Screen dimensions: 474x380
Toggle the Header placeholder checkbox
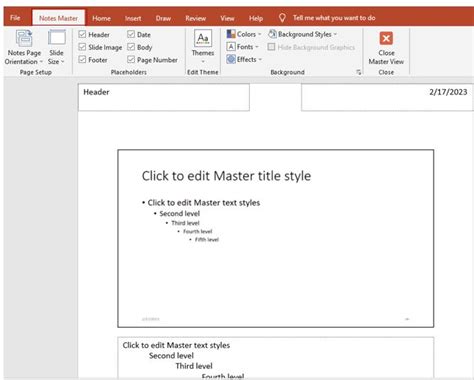coord(82,34)
